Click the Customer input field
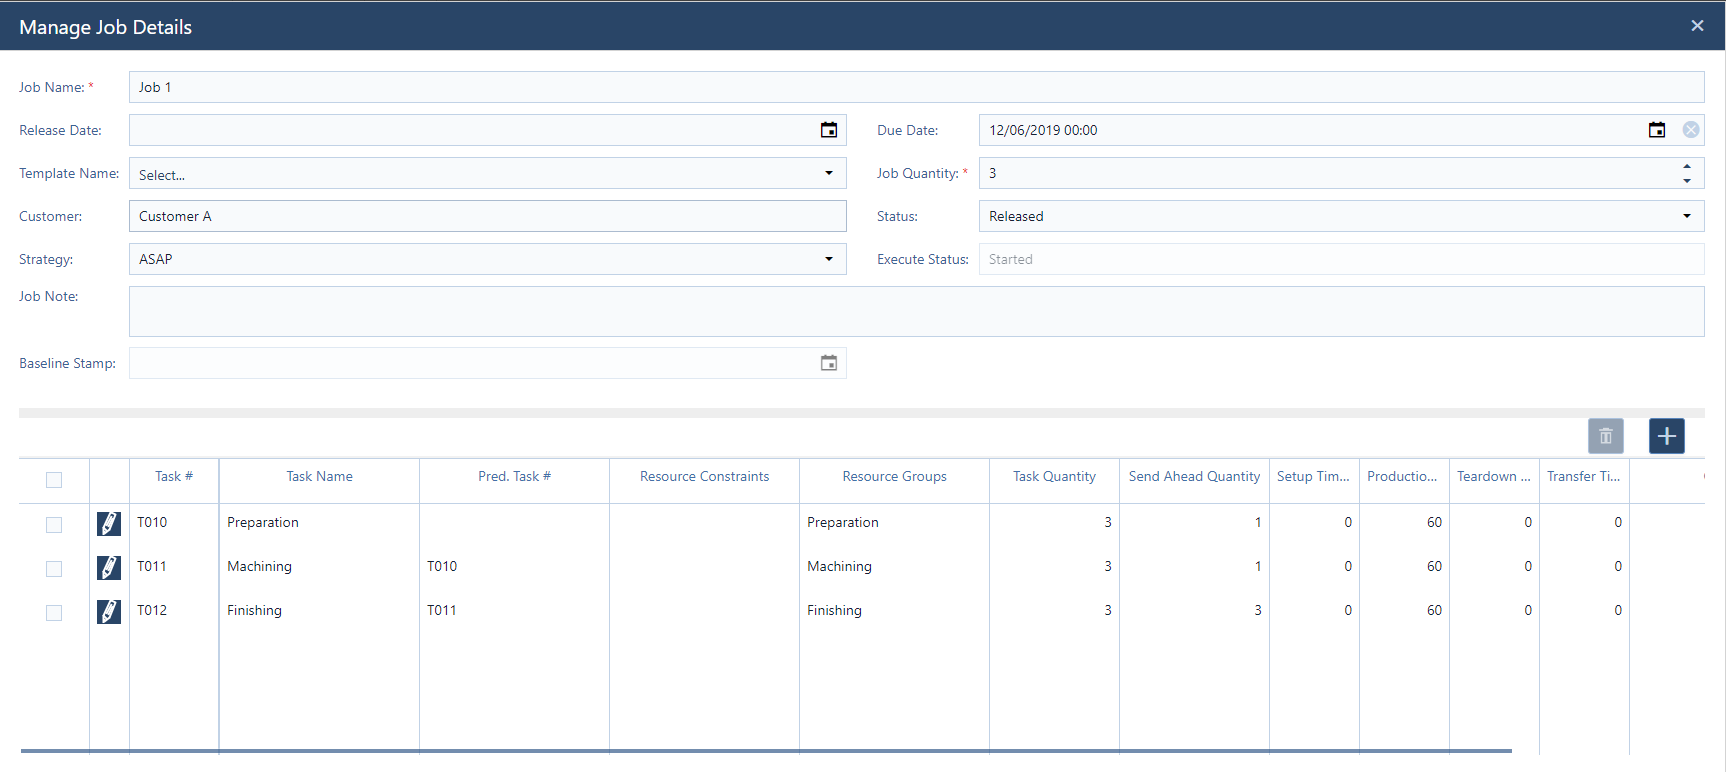The width and height of the screenshot is (1726, 772). pos(487,216)
